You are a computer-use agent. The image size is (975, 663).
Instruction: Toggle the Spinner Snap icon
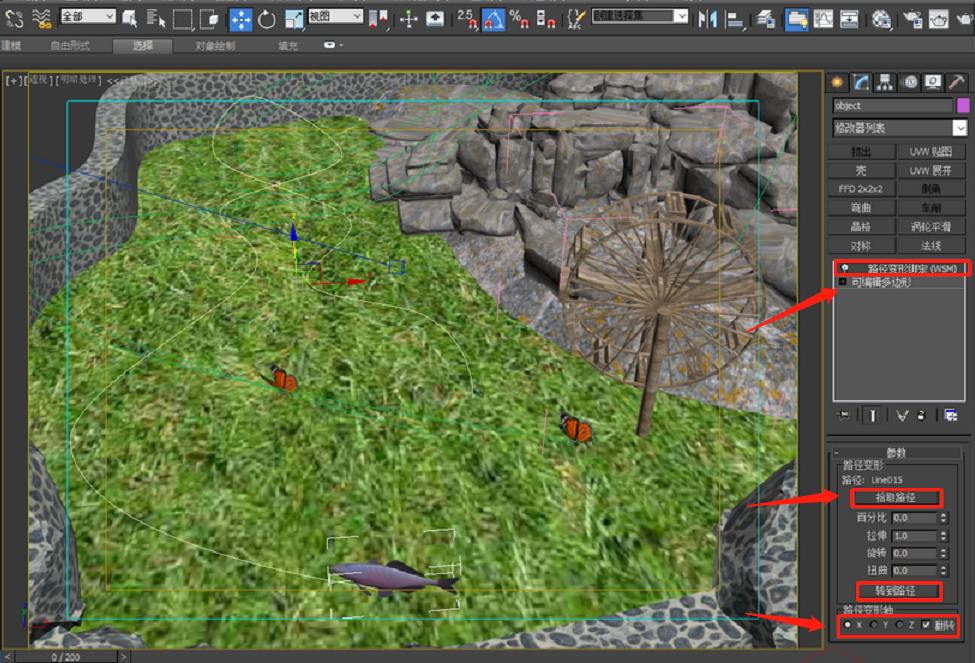click(x=545, y=19)
